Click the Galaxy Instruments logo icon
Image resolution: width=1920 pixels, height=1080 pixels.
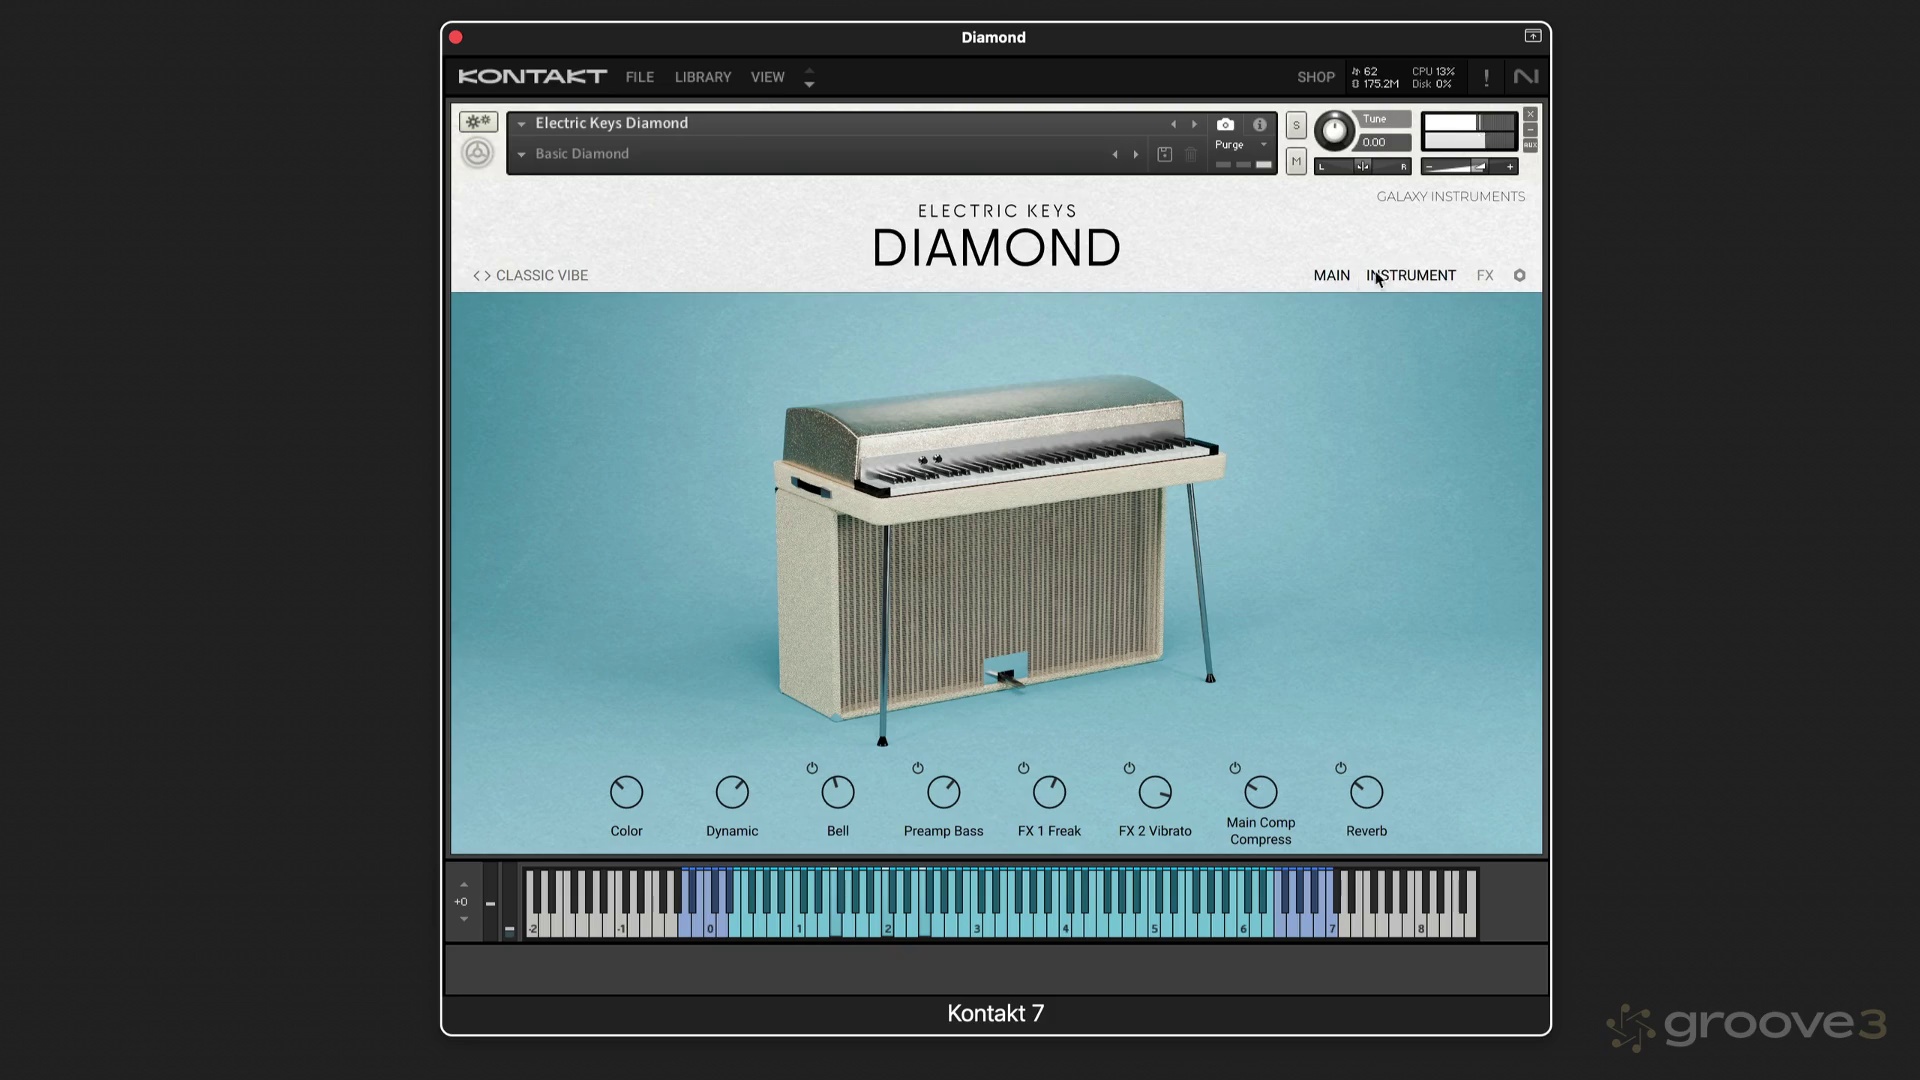click(478, 153)
